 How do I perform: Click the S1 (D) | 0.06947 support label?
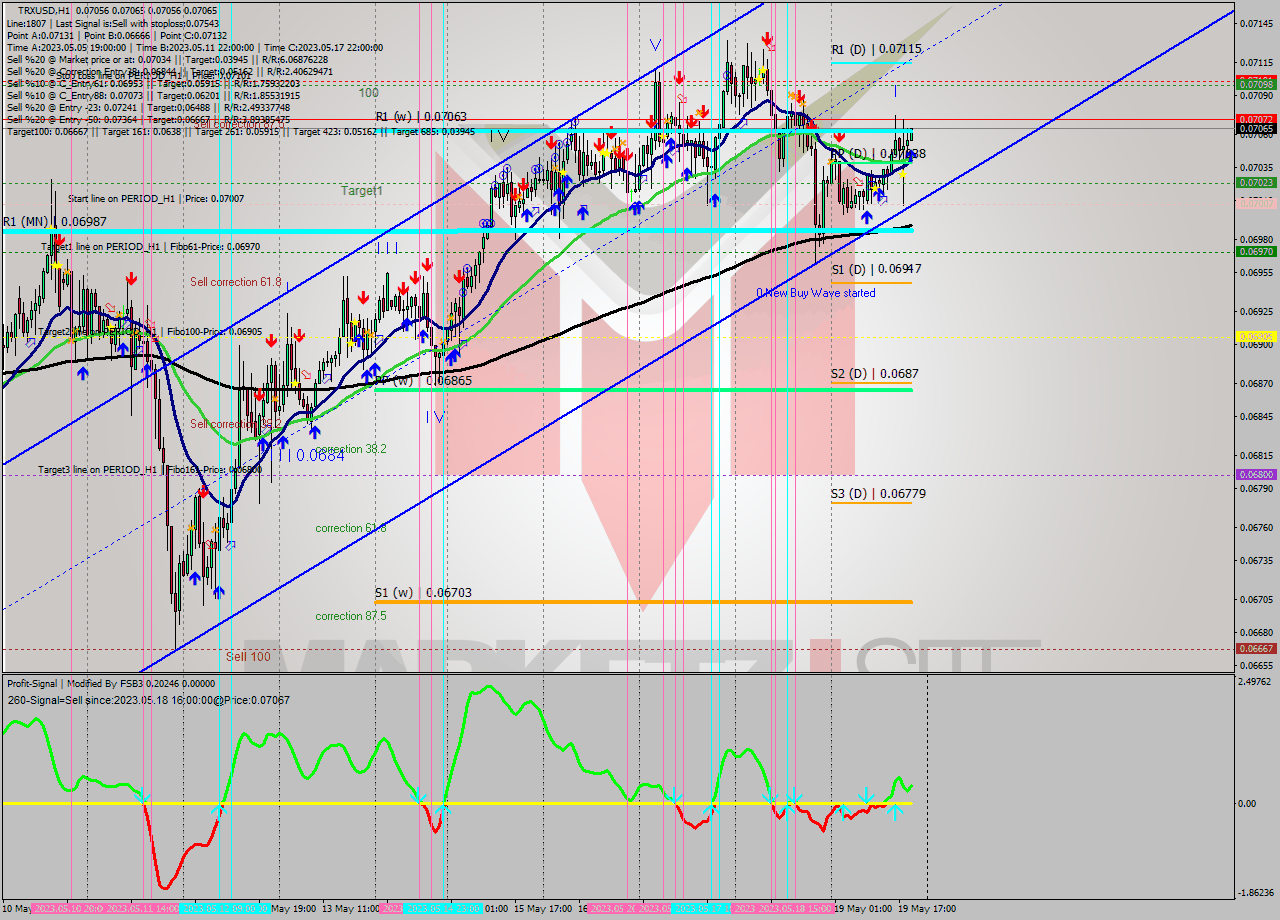pos(877,269)
